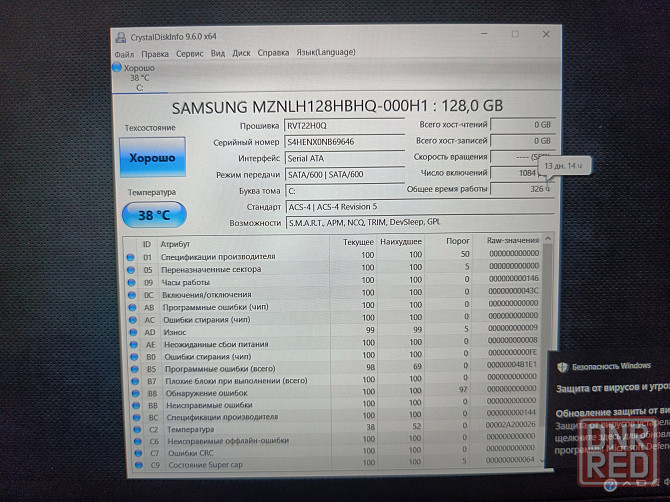The image size is (670, 502).
Task: Click the CrystalDiskInfo title bar icon
Action: click(x=120, y=38)
